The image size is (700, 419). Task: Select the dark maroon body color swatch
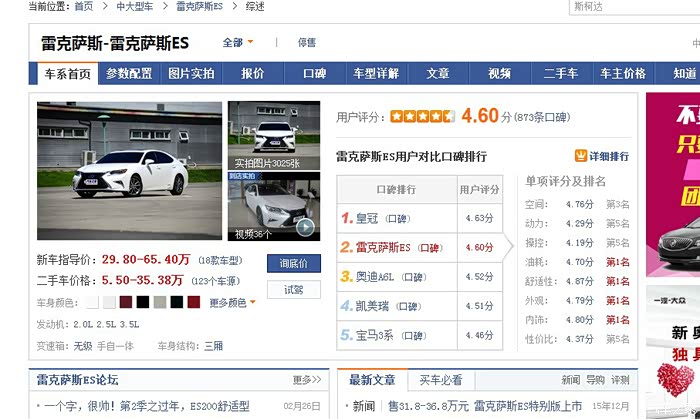tap(126, 303)
